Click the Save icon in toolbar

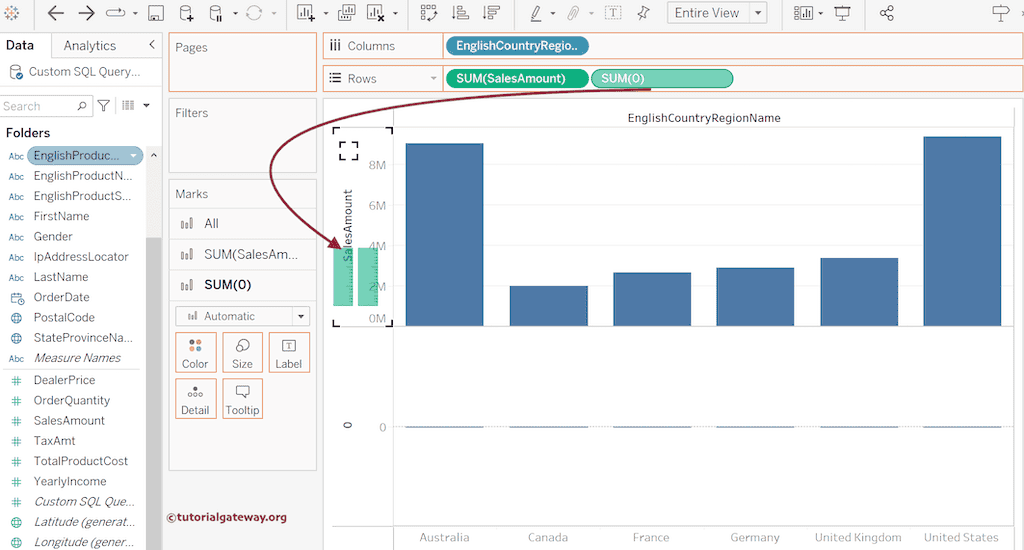click(x=156, y=13)
